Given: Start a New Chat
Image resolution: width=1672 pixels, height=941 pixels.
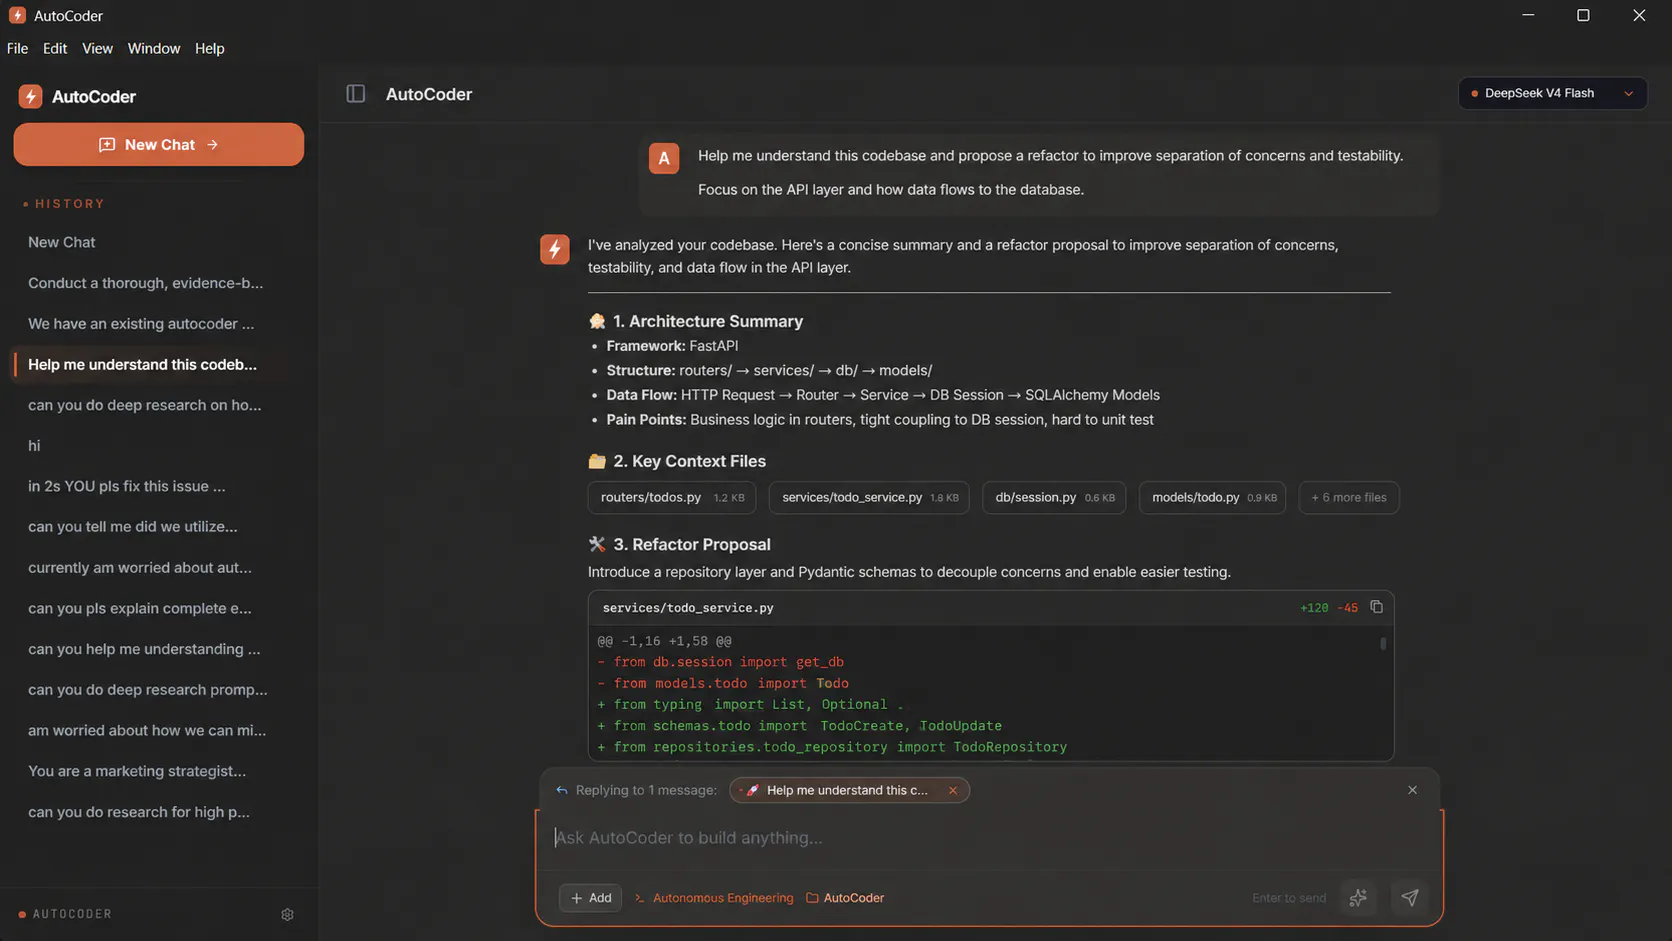Looking at the screenshot, I should 159,144.
